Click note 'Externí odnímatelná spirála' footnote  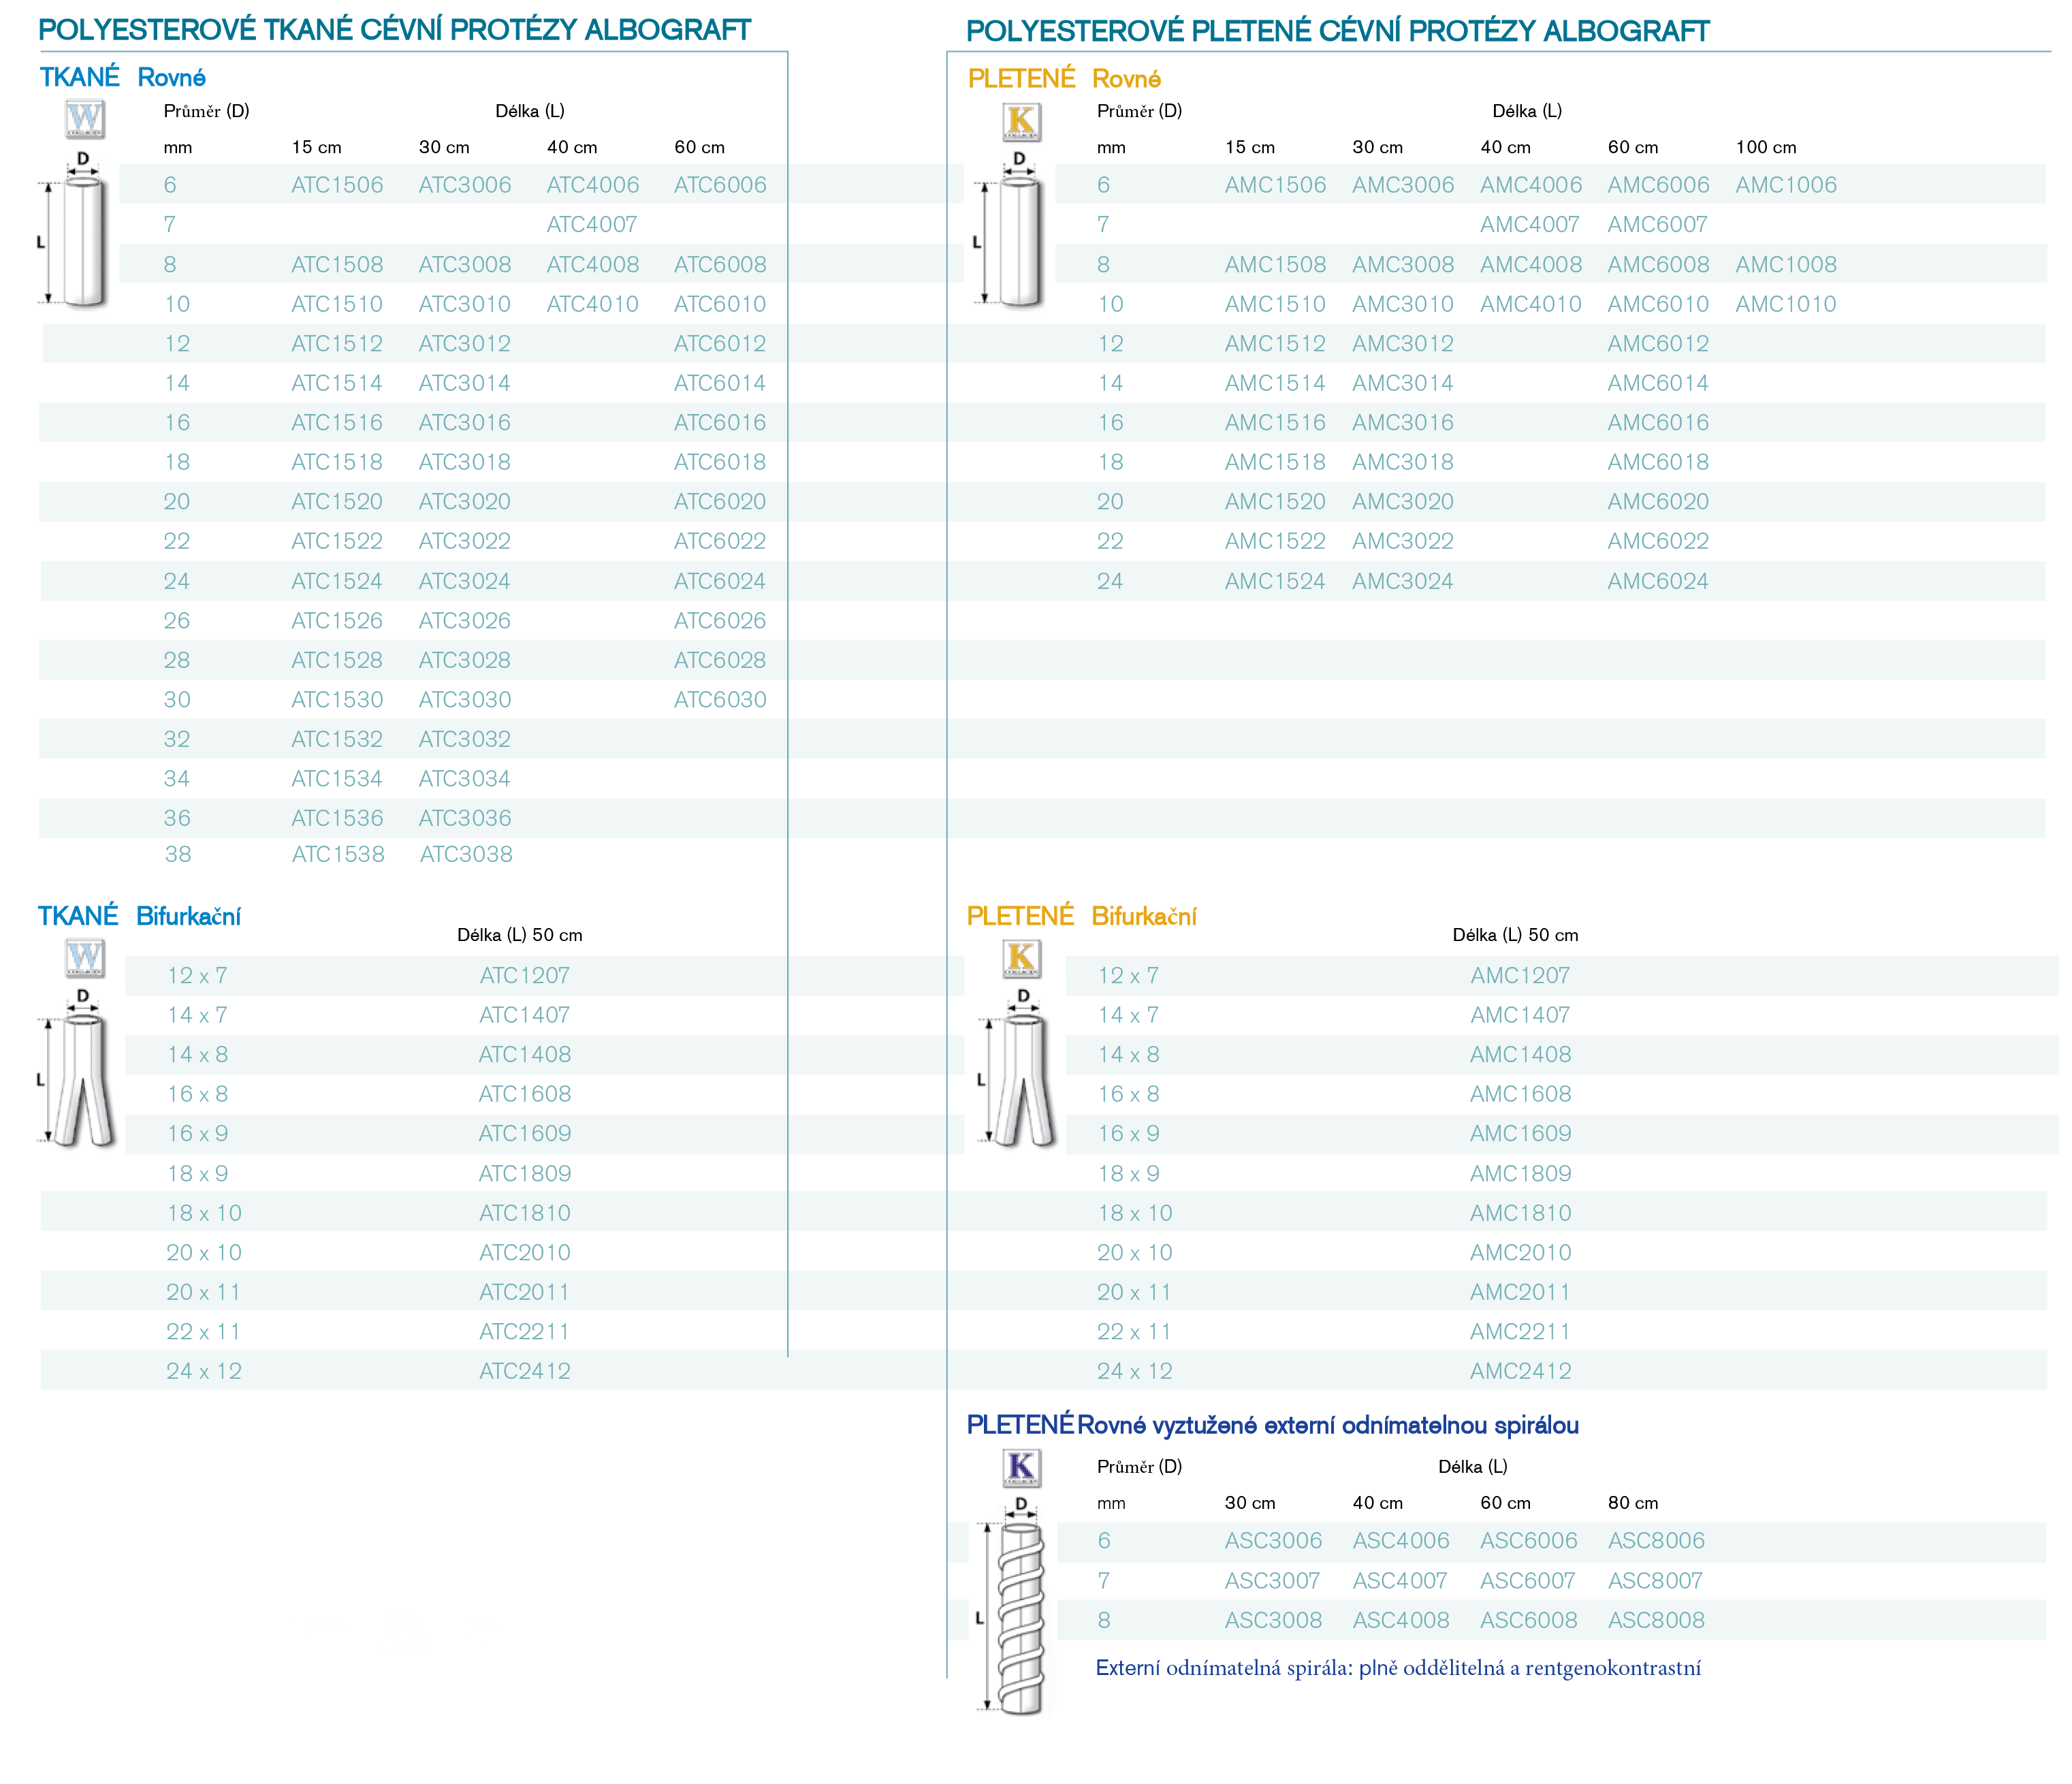click(1398, 1668)
